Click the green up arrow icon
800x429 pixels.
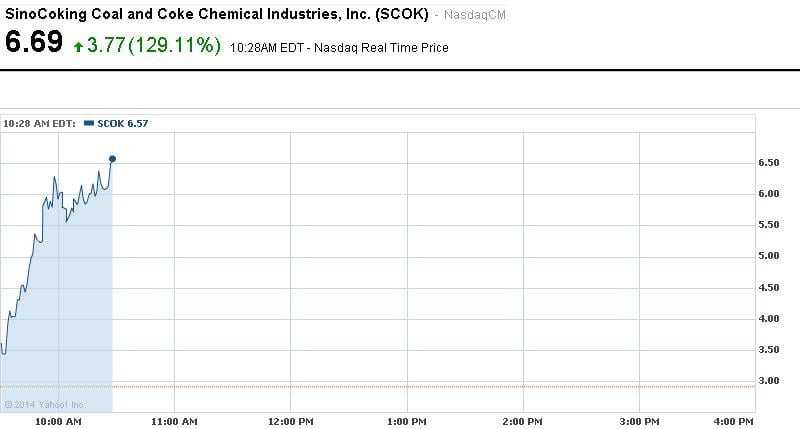point(79,45)
